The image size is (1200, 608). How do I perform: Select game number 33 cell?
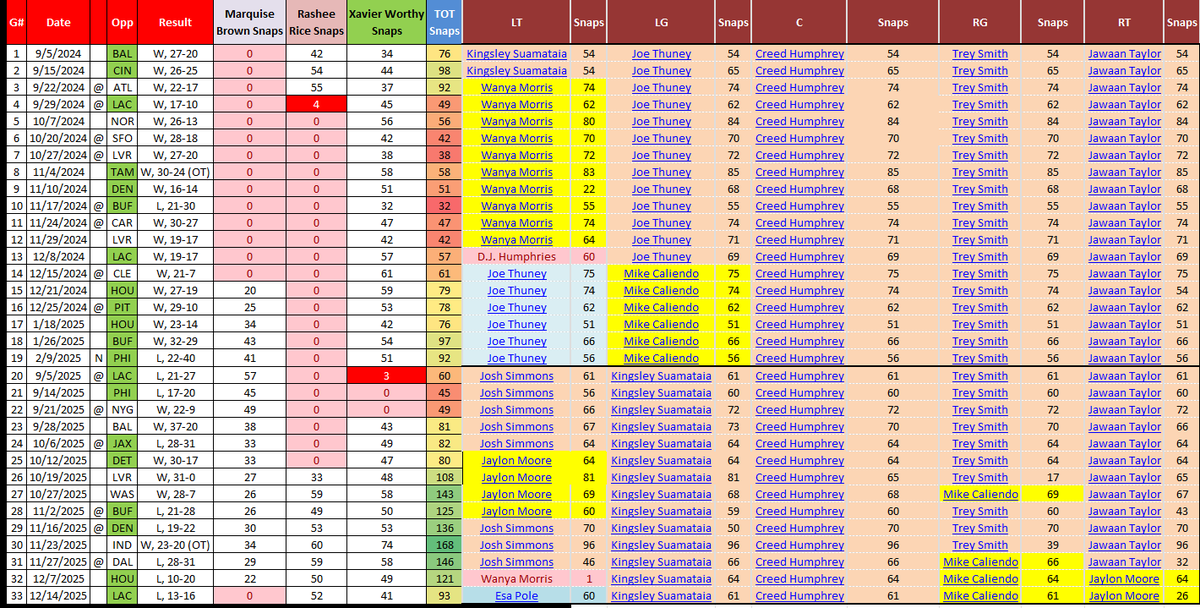[15, 596]
